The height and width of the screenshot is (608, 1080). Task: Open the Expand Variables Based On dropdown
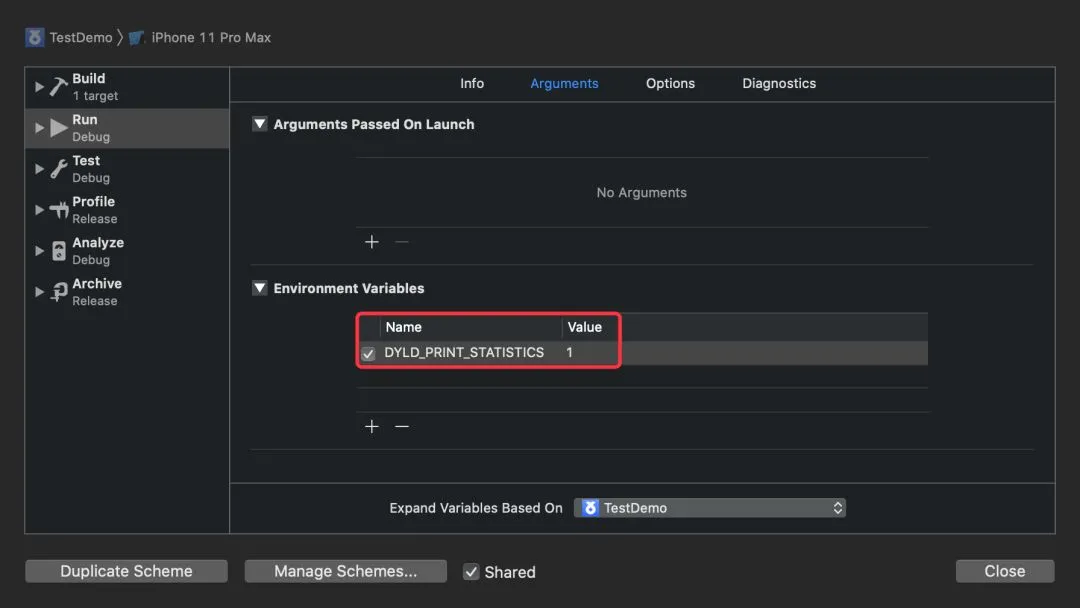point(710,508)
